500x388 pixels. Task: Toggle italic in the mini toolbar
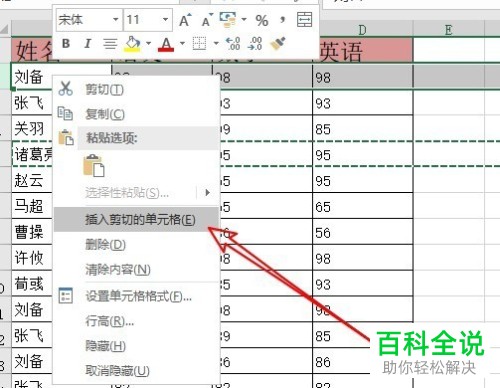[87, 43]
